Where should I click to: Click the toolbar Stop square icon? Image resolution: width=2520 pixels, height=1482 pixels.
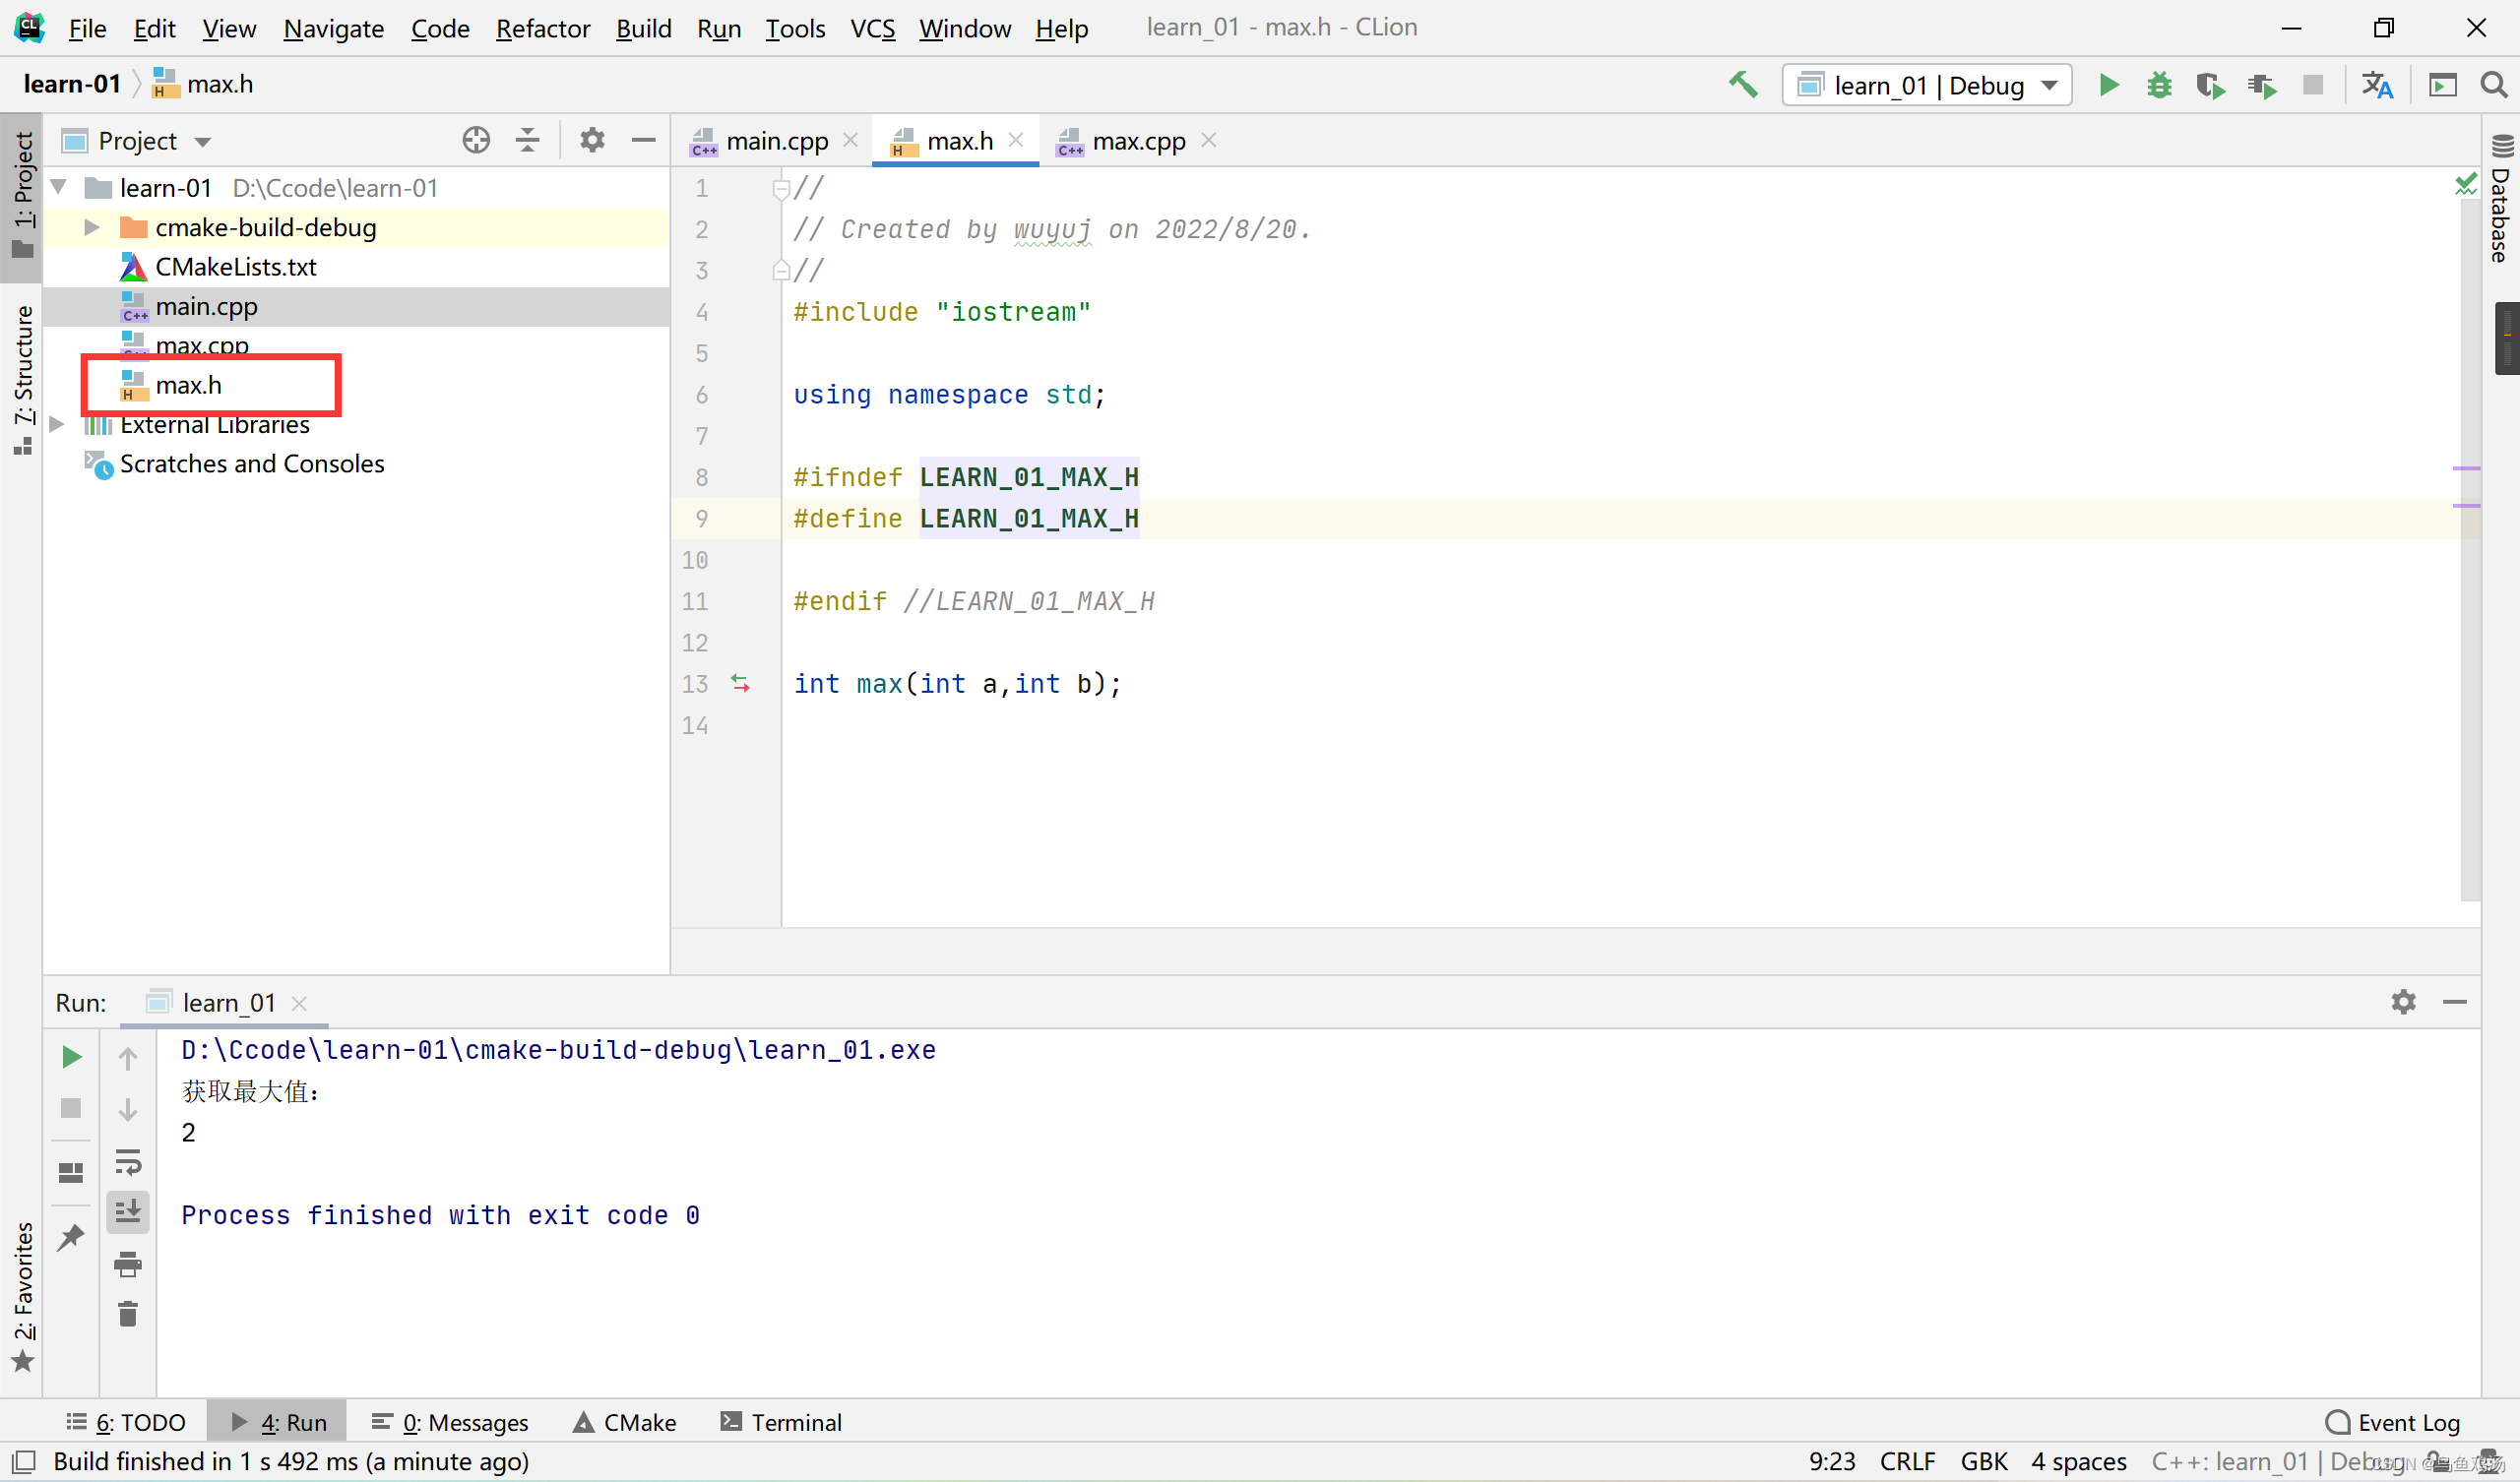click(2312, 85)
